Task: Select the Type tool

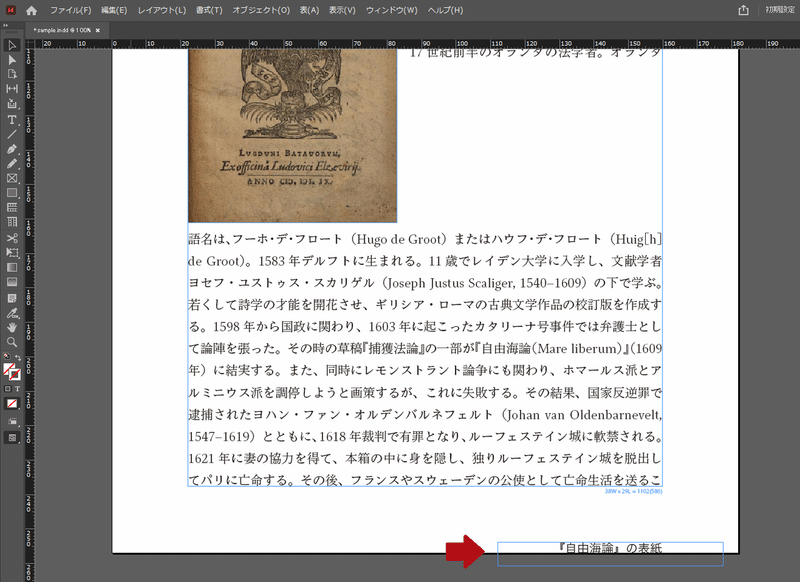Action: point(12,120)
